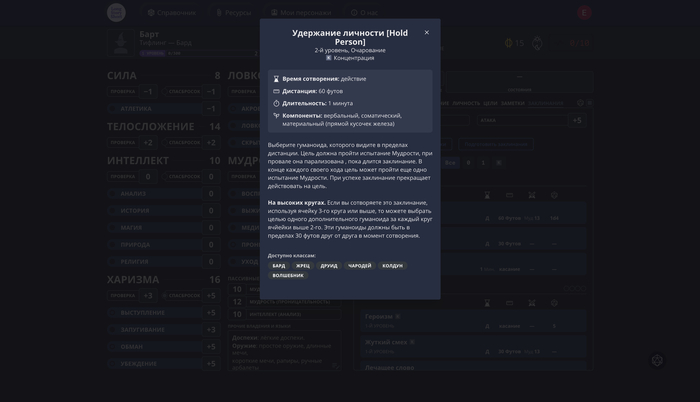This screenshot has width=700, height=402.
Task: Select the Друид class tag
Action: coord(329,266)
